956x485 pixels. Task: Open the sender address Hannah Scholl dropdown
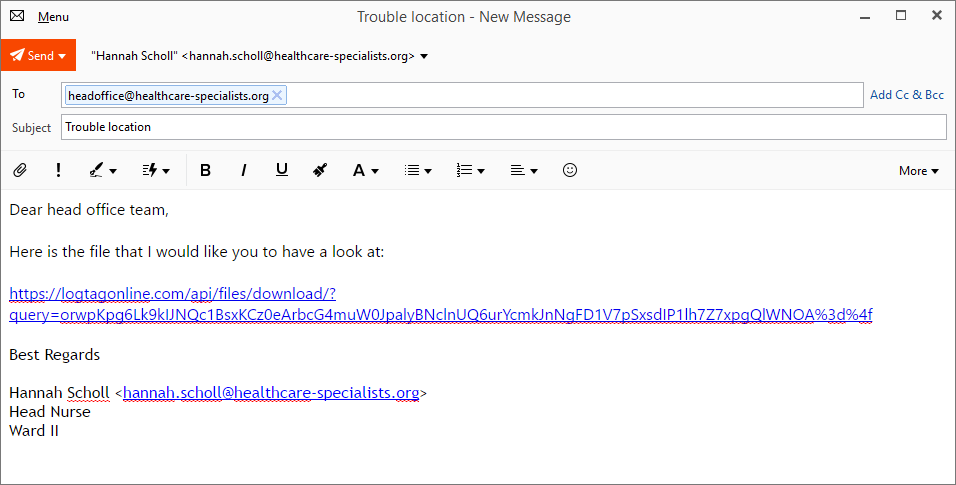pos(424,57)
